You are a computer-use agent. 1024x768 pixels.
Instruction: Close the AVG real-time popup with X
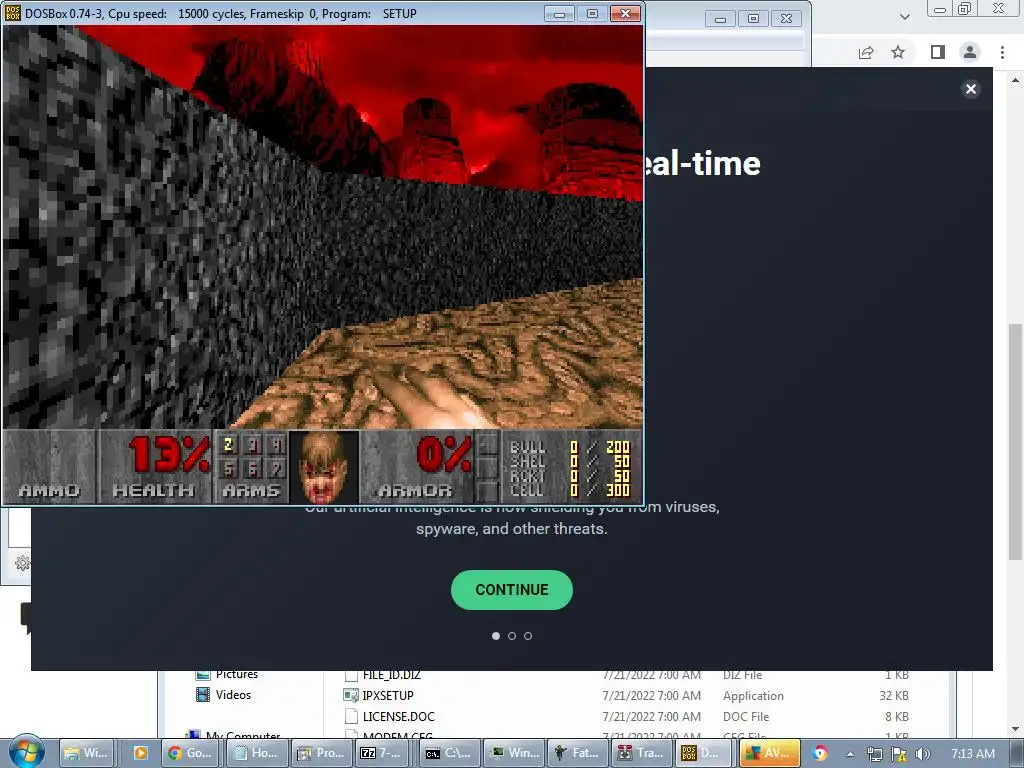(971, 89)
